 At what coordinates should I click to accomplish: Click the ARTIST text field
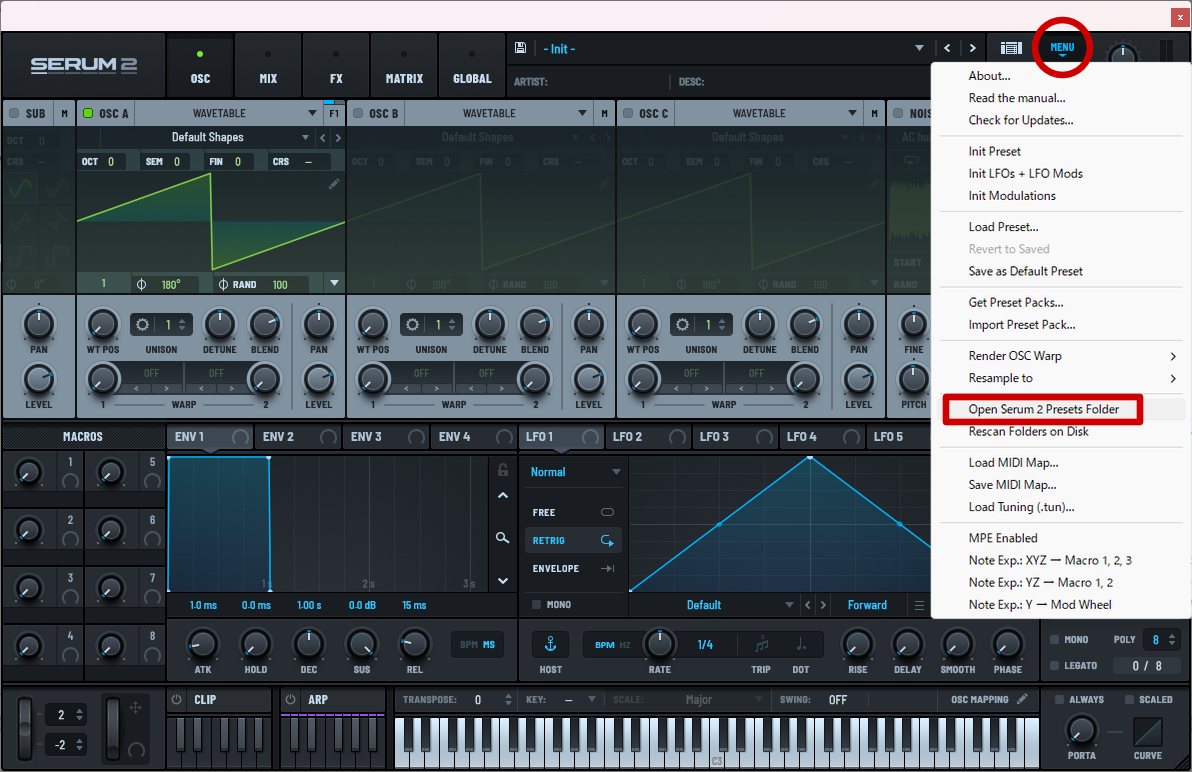pyautogui.click(x=586, y=81)
